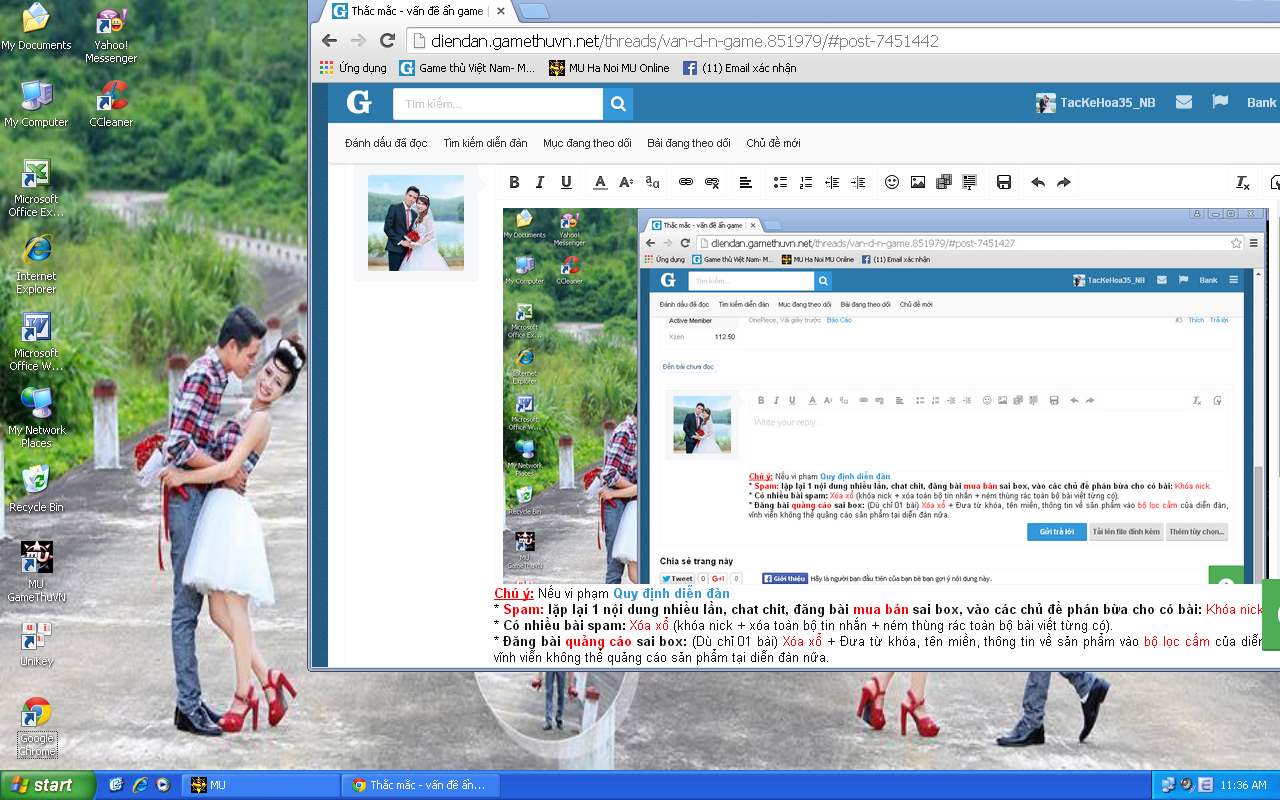Click the remove formatting icon
The image size is (1280, 800).
pyautogui.click(x=1243, y=182)
